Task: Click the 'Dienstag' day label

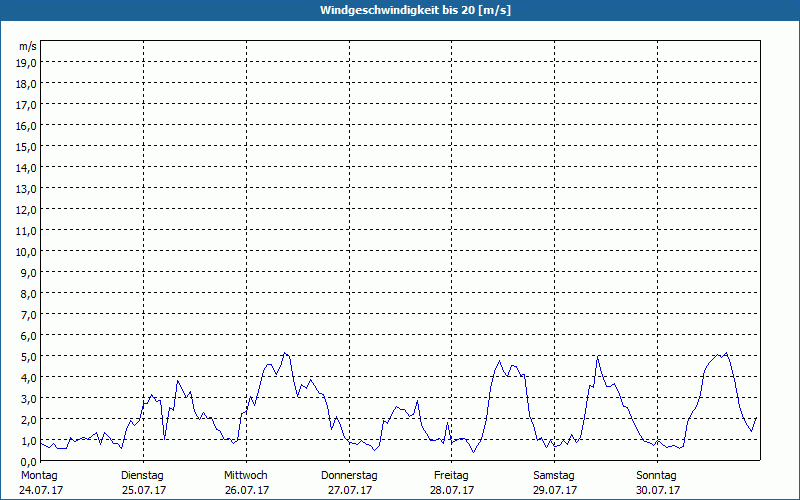Action: pos(142,476)
